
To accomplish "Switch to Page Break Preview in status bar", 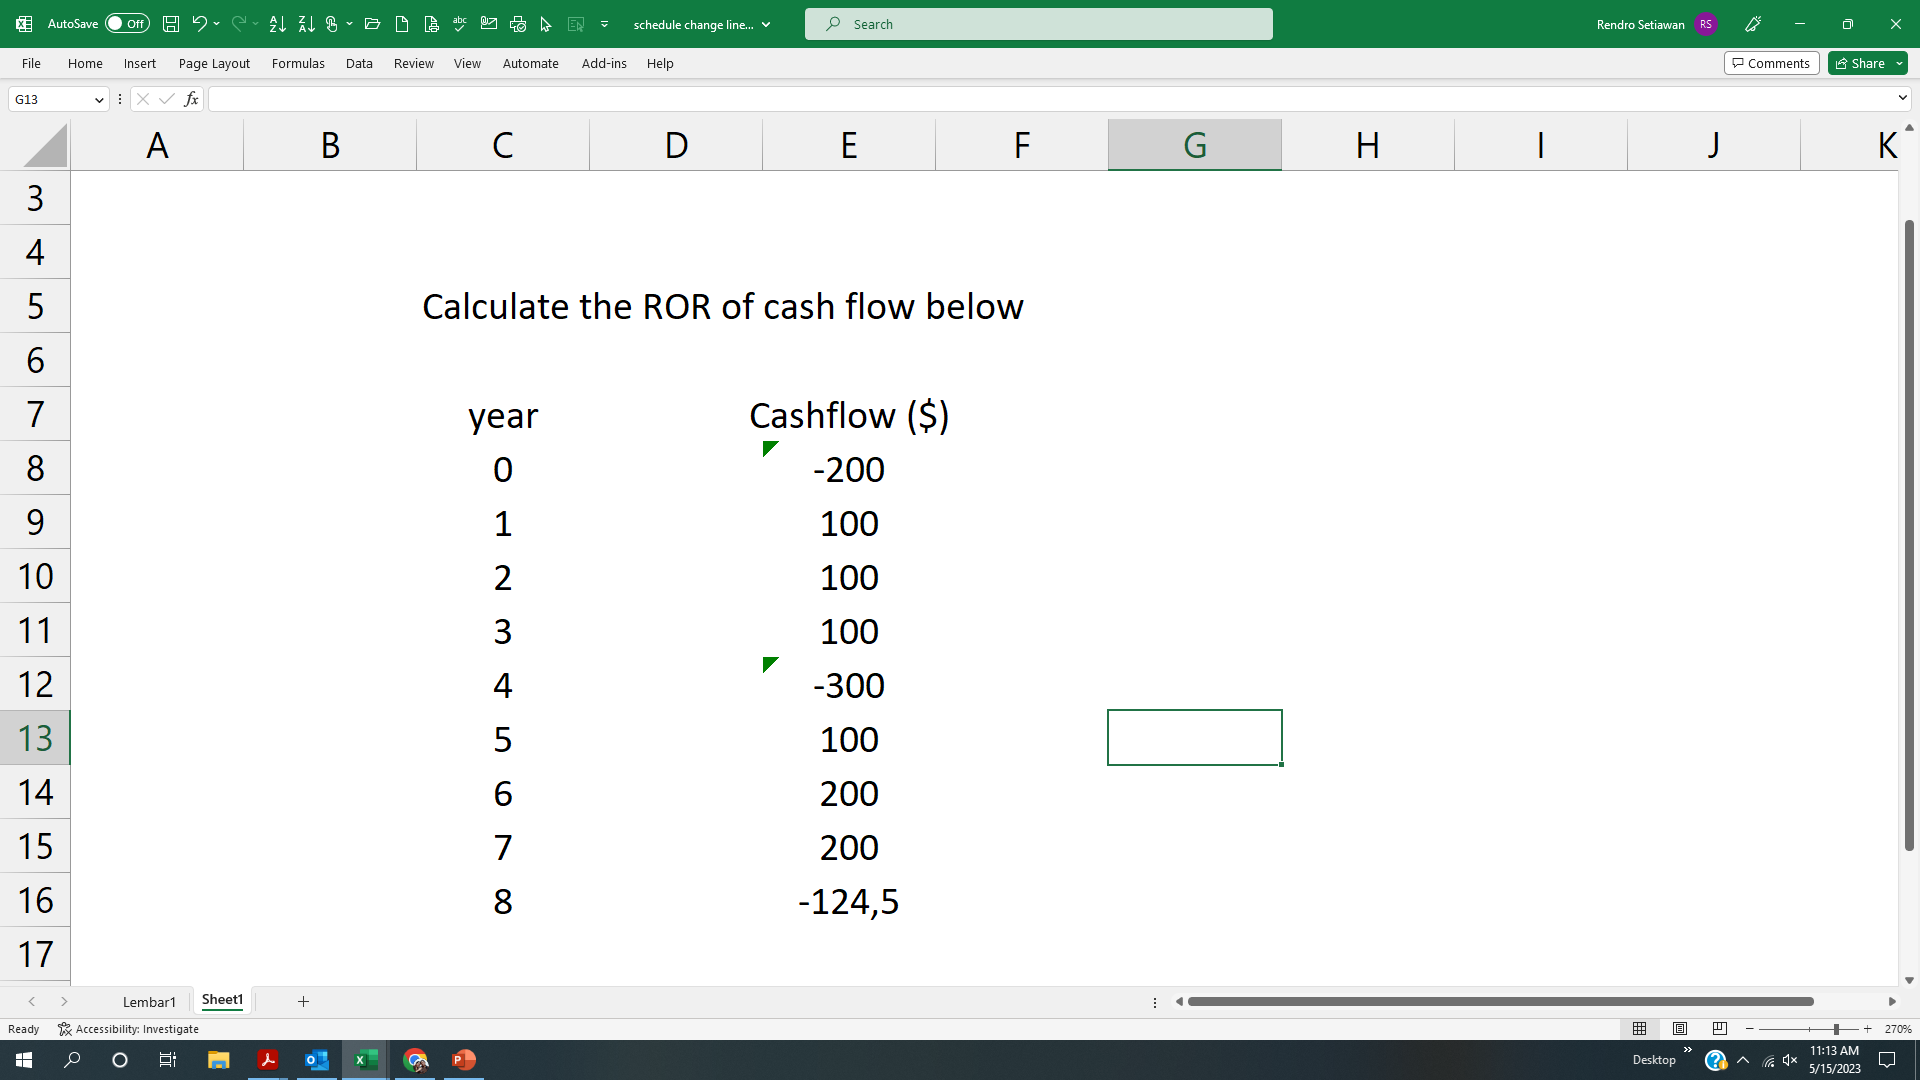I will click(1719, 1028).
